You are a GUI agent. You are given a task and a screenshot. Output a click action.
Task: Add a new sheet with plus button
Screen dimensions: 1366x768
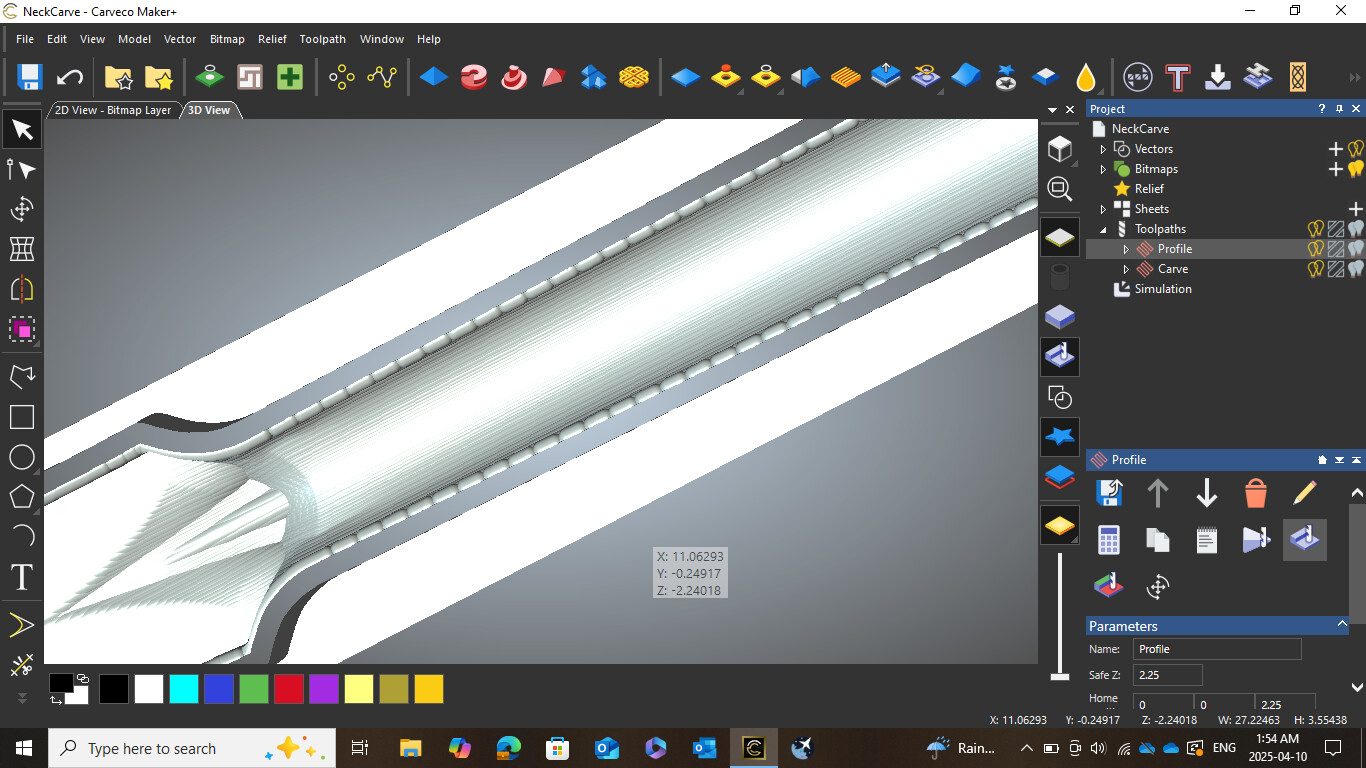(1356, 209)
